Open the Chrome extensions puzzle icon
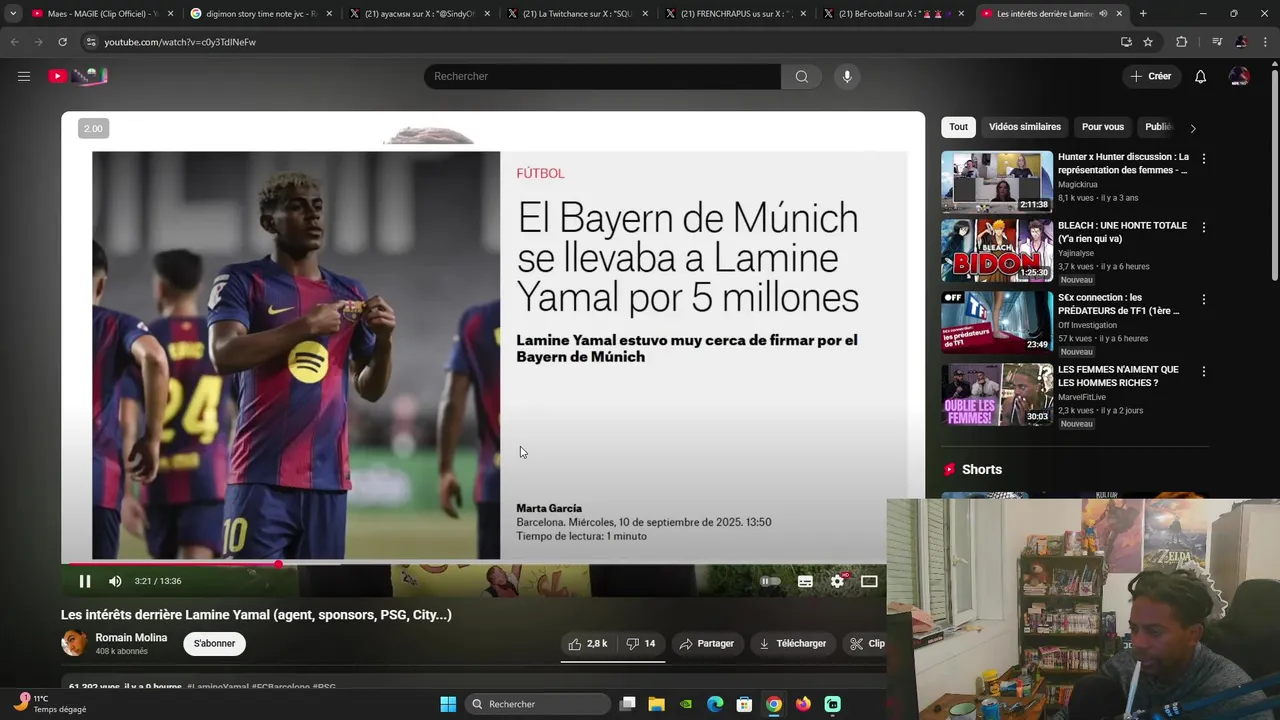This screenshot has height=720, width=1280. pos(1182,42)
